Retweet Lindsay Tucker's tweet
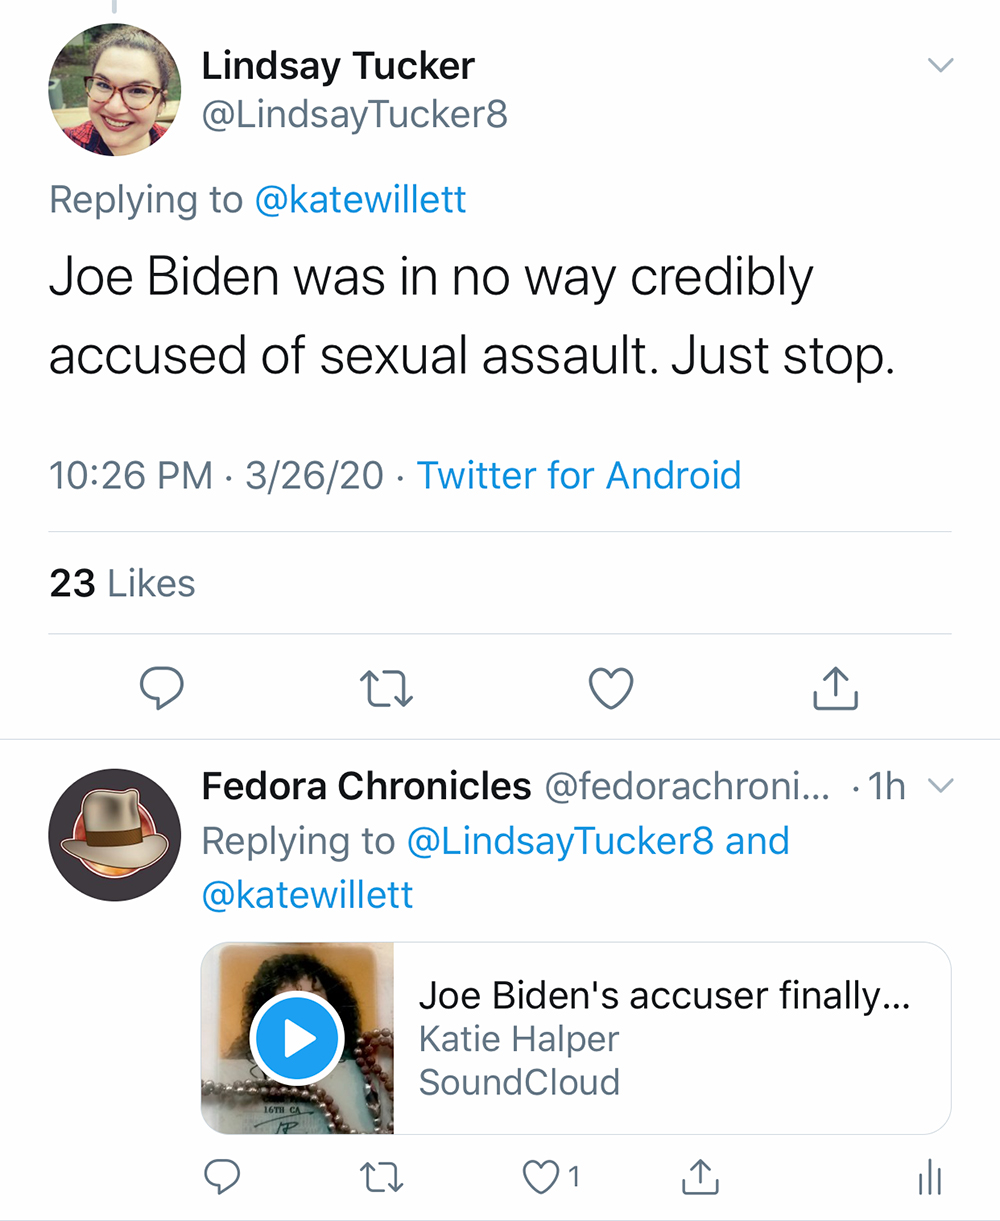This screenshot has width=1000, height=1221. tap(386, 689)
